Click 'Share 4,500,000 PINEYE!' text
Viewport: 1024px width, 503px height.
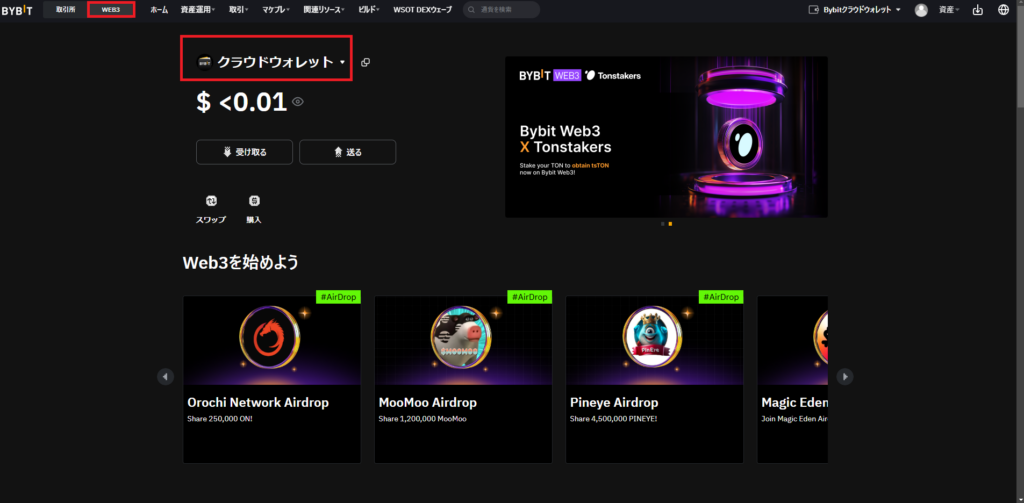613,419
